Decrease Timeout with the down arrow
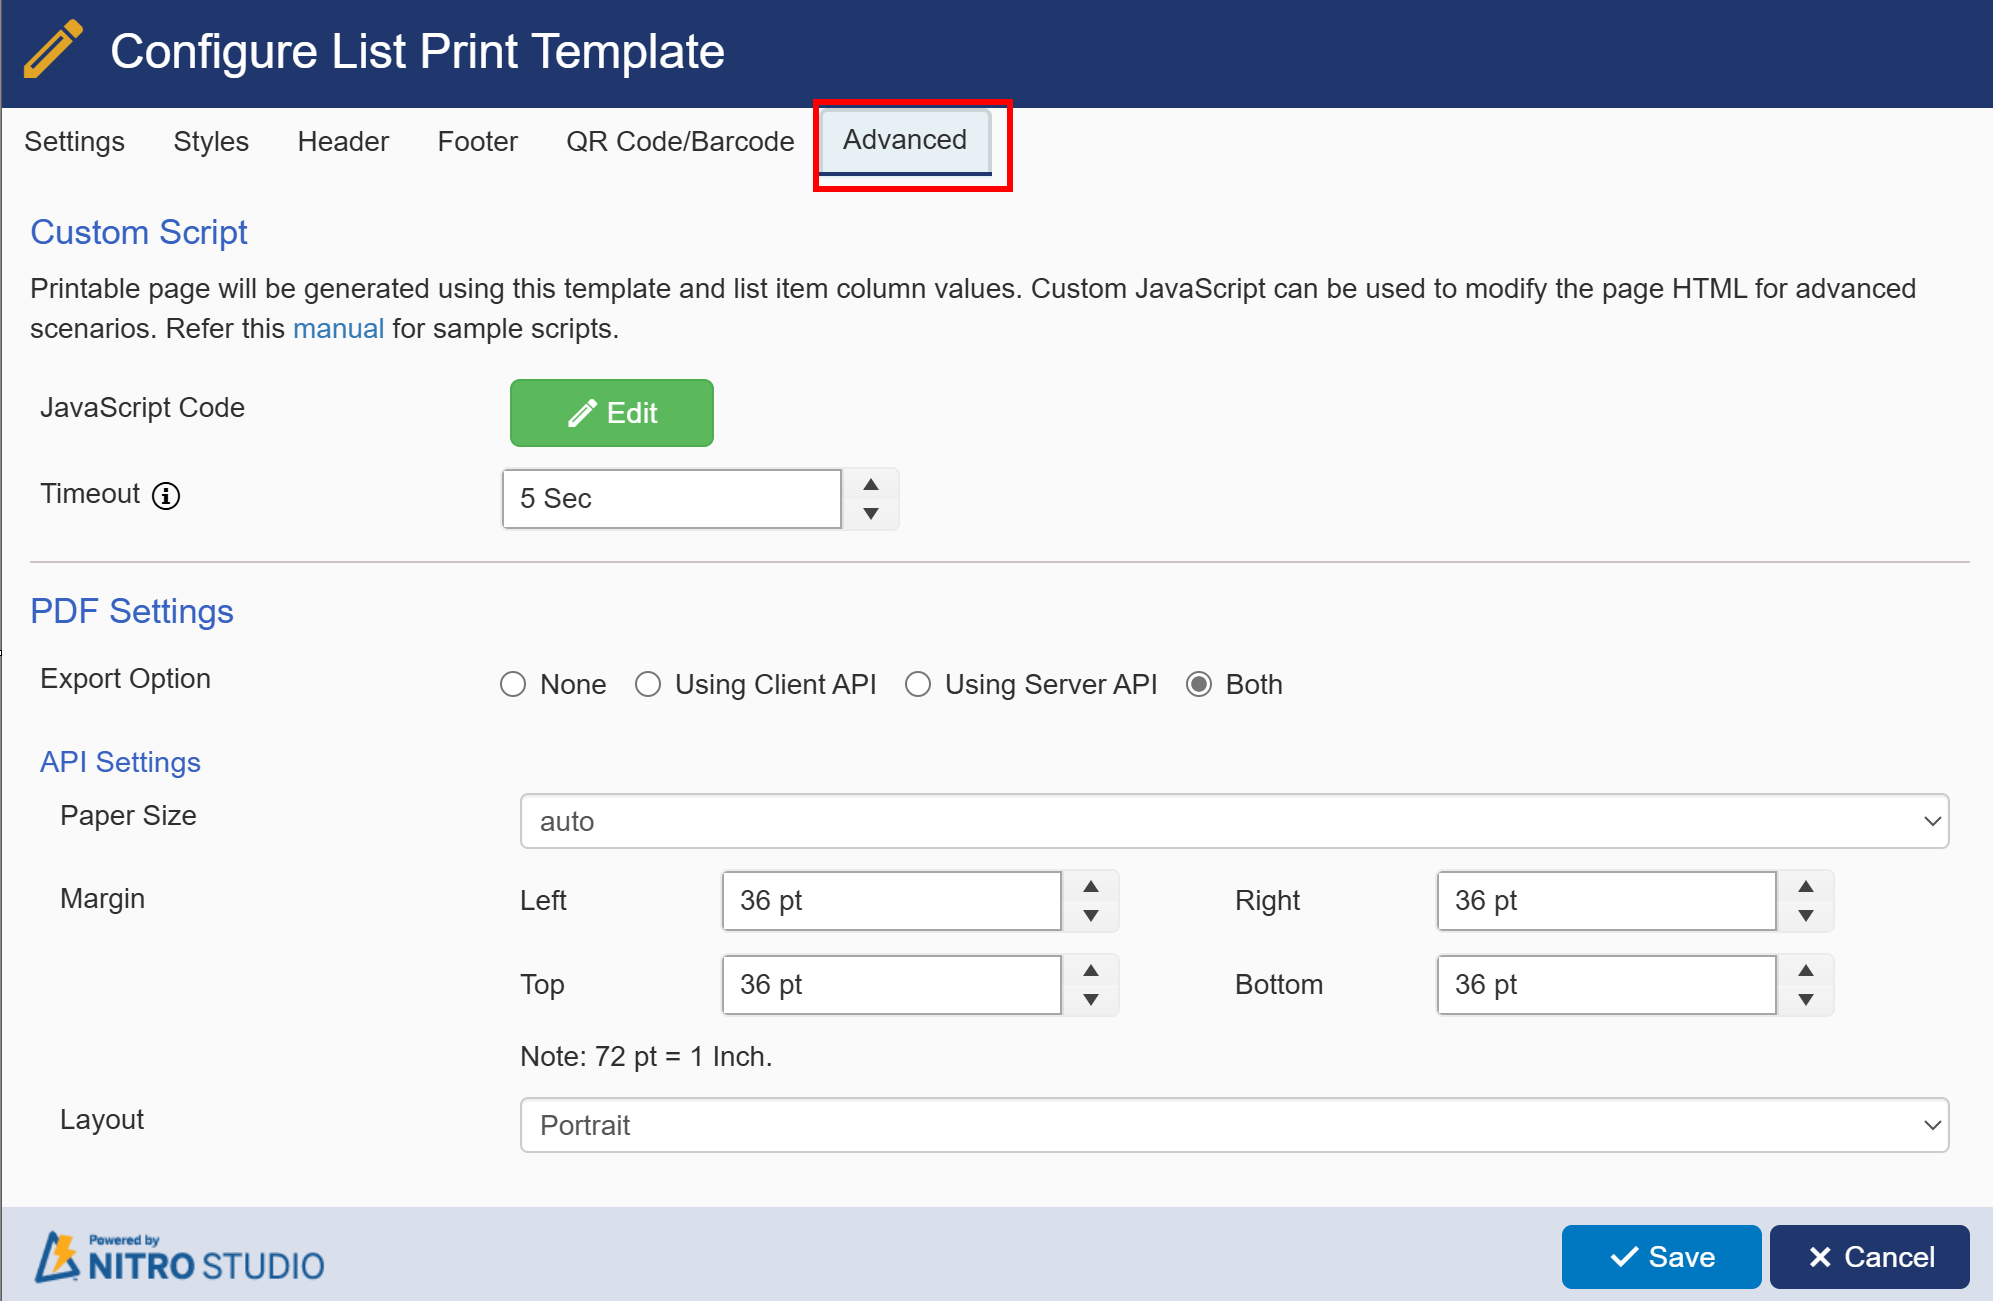This screenshot has width=1993, height=1301. click(871, 513)
